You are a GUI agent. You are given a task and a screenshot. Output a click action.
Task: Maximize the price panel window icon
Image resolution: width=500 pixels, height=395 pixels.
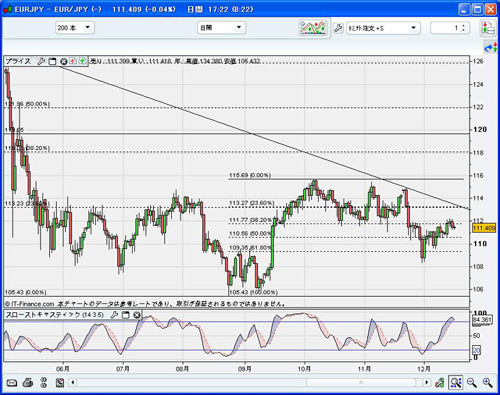tap(52, 61)
